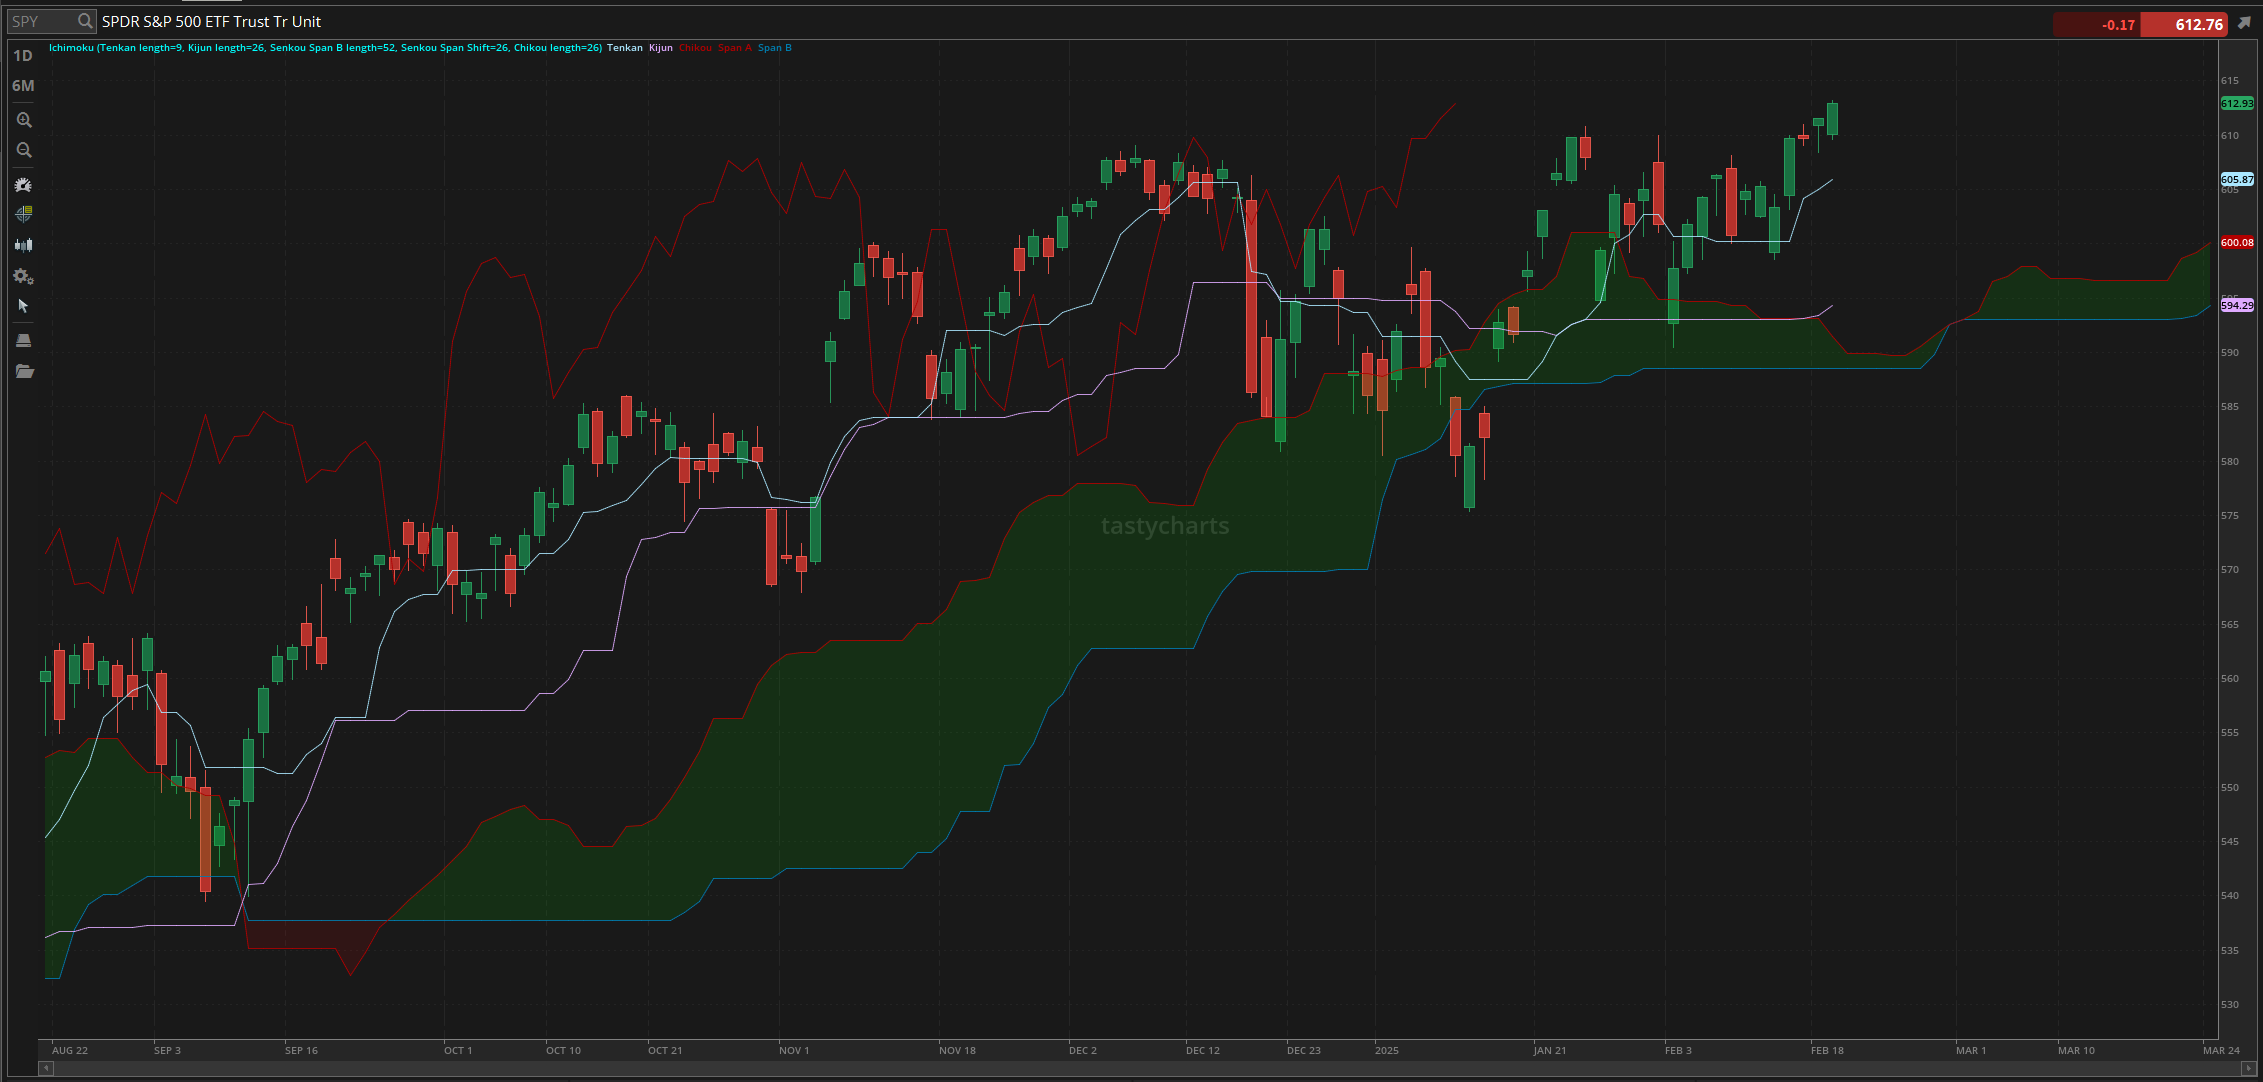This screenshot has width=2263, height=1082.
Task: Click the icon above the folder icon
Action: (24, 340)
